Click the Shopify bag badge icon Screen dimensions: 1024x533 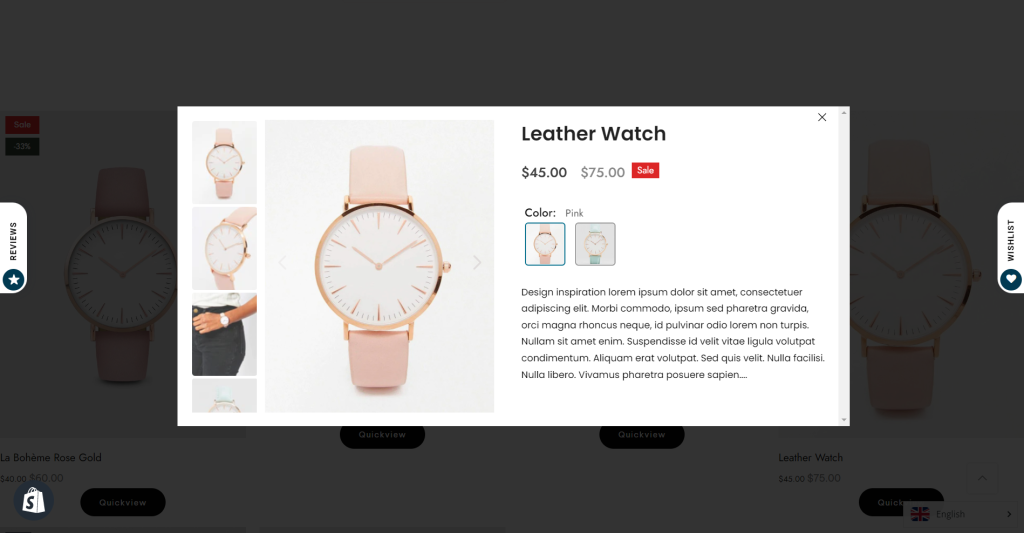33,501
